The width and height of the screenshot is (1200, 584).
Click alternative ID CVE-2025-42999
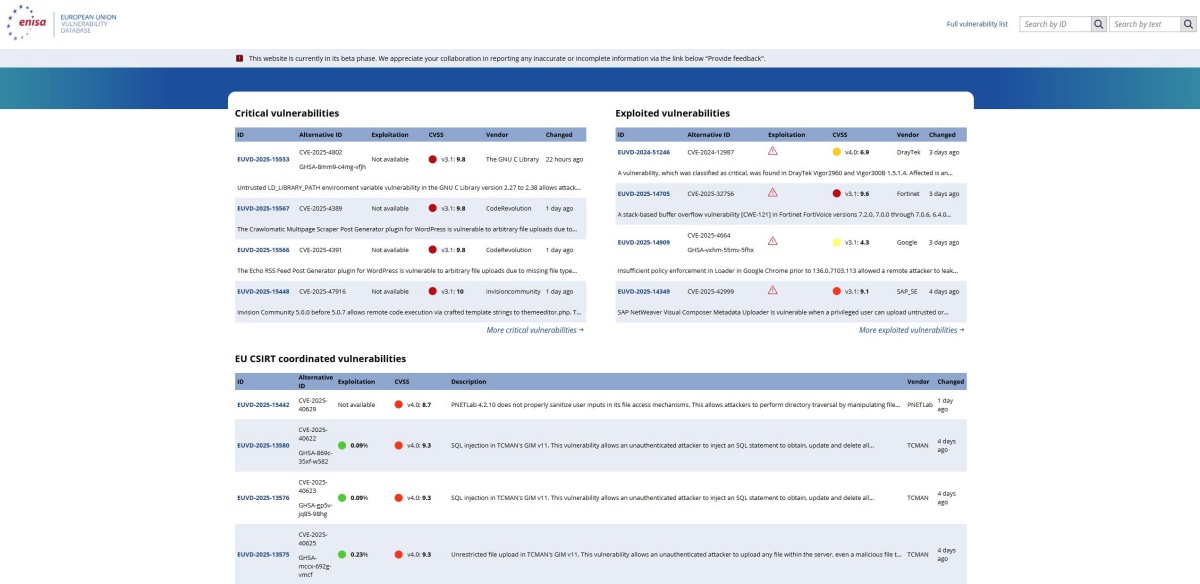pyautogui.click(x=710, y=291)
